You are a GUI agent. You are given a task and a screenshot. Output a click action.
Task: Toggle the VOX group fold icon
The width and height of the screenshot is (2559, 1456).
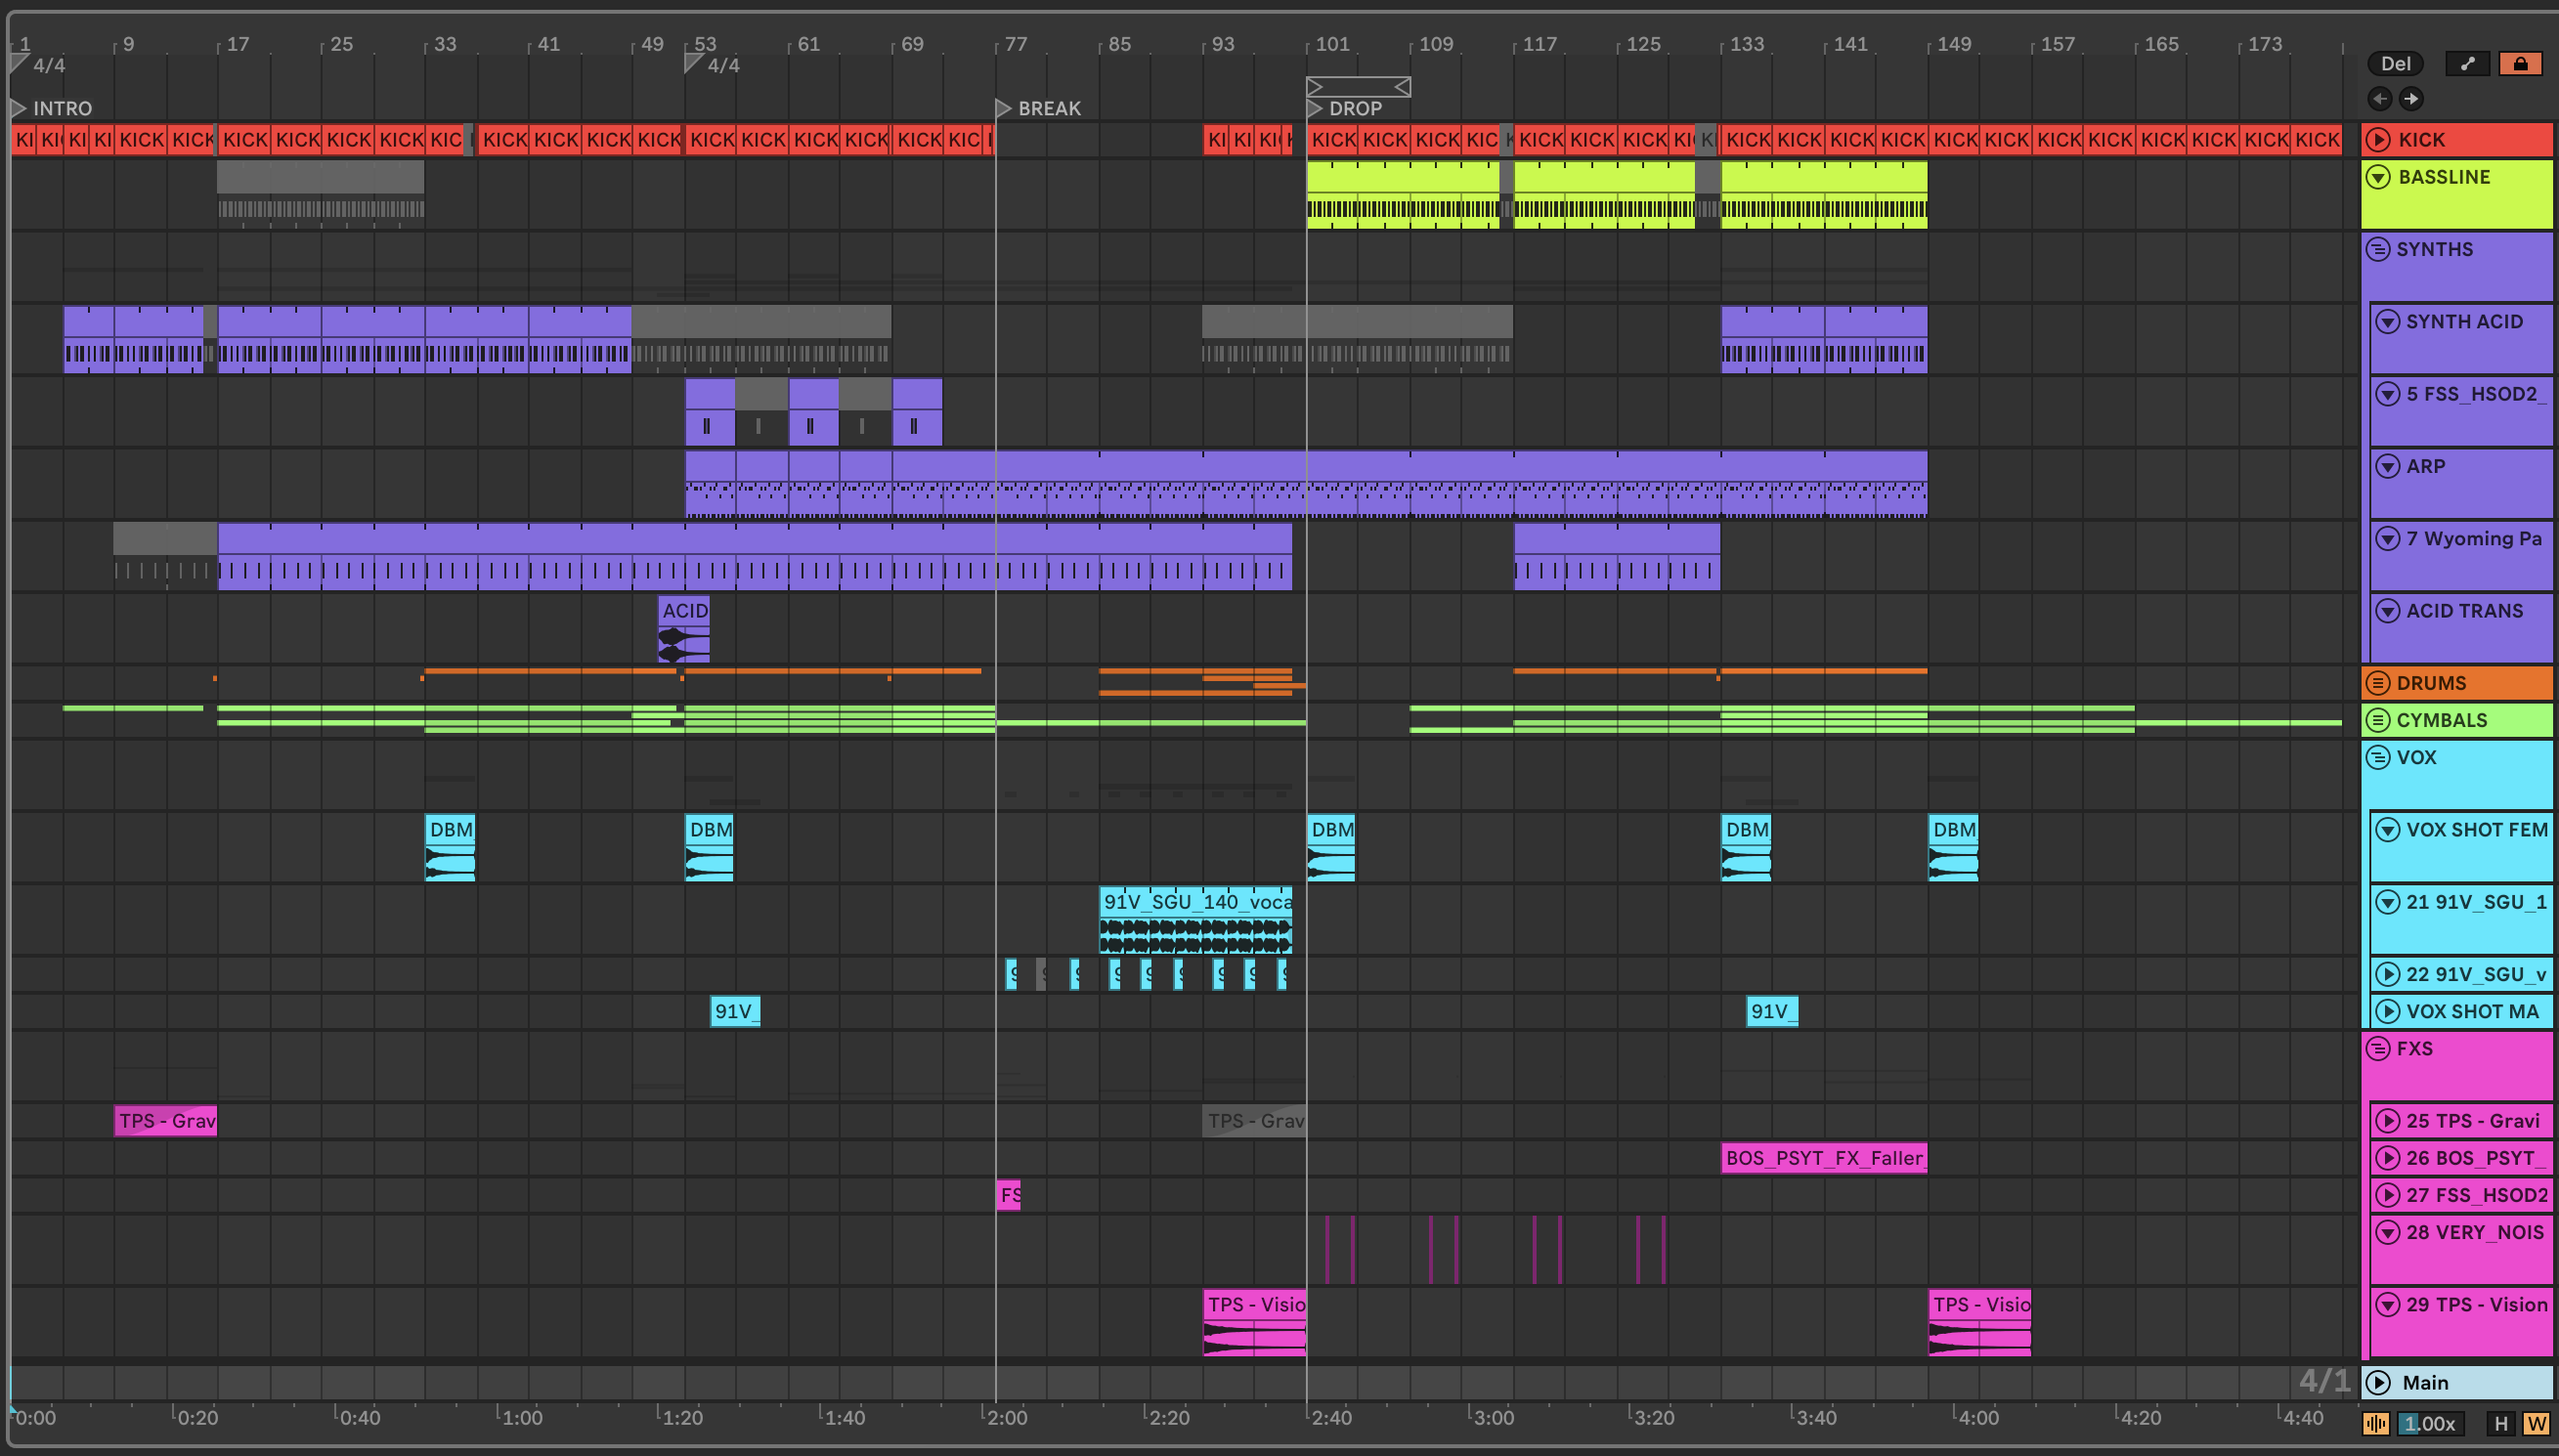pos(2378,757)
